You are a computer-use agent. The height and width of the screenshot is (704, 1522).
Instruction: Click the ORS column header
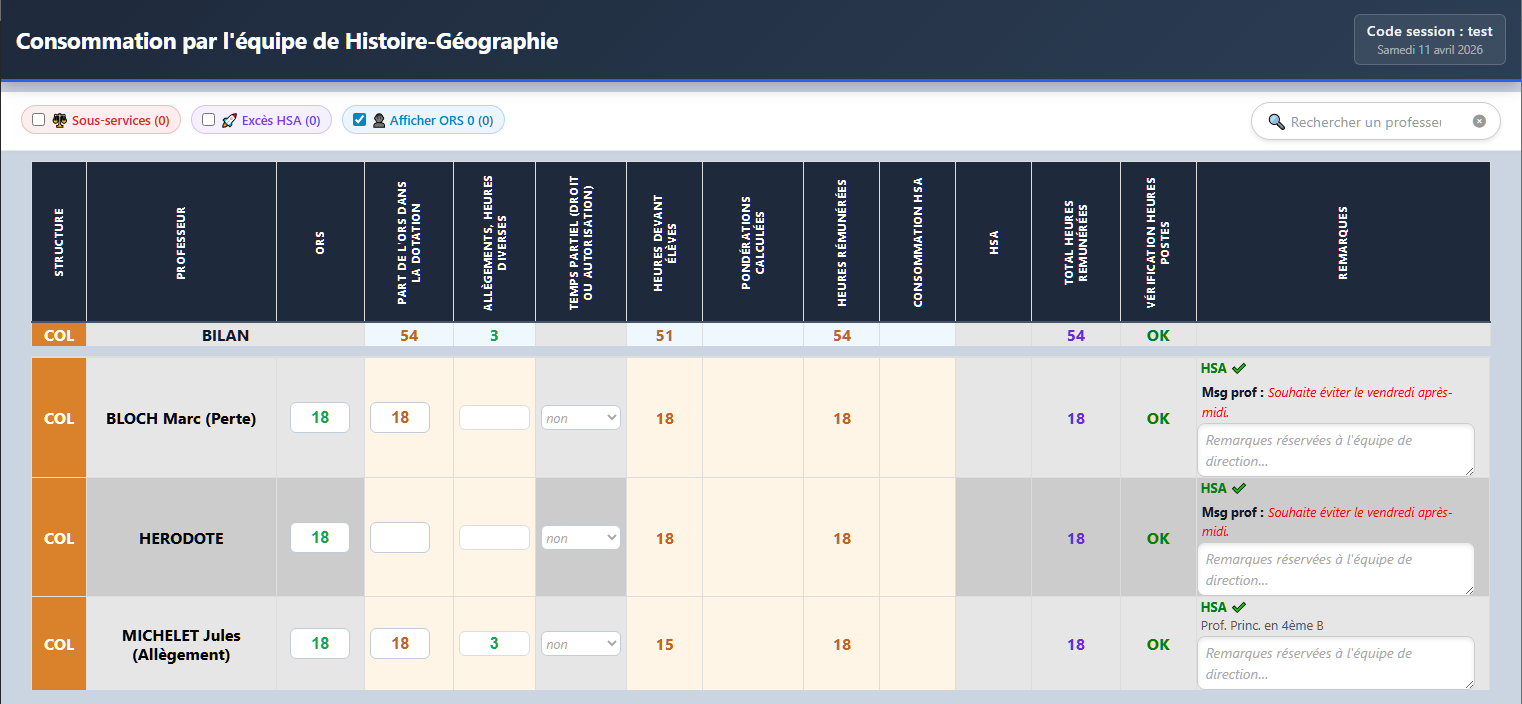click(320, 242)
